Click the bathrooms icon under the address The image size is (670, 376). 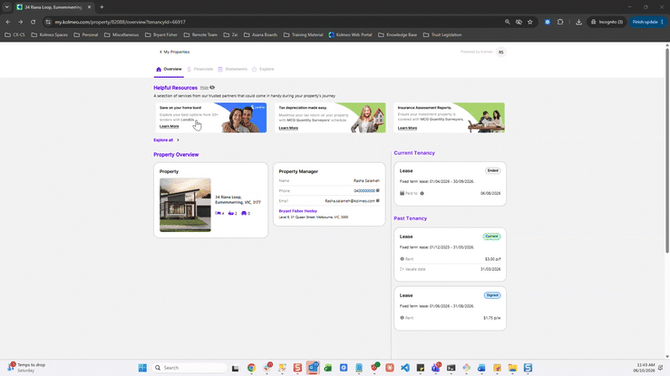pyautogui.click(x=231, y=213)
